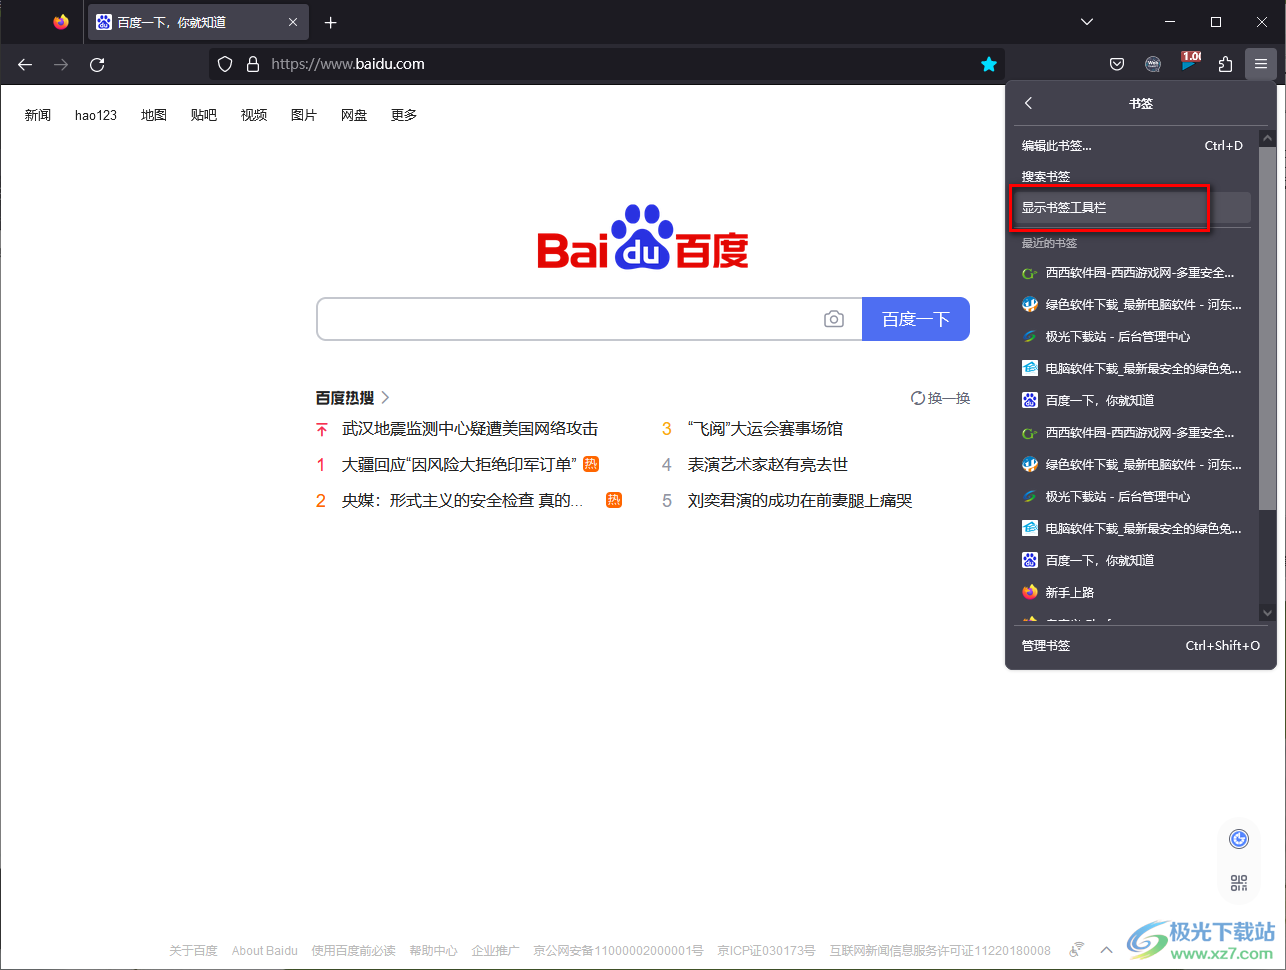Open 使用百度前必读 footer link
The height and width of the screenshot is (970, 1286).
[353, 951]
